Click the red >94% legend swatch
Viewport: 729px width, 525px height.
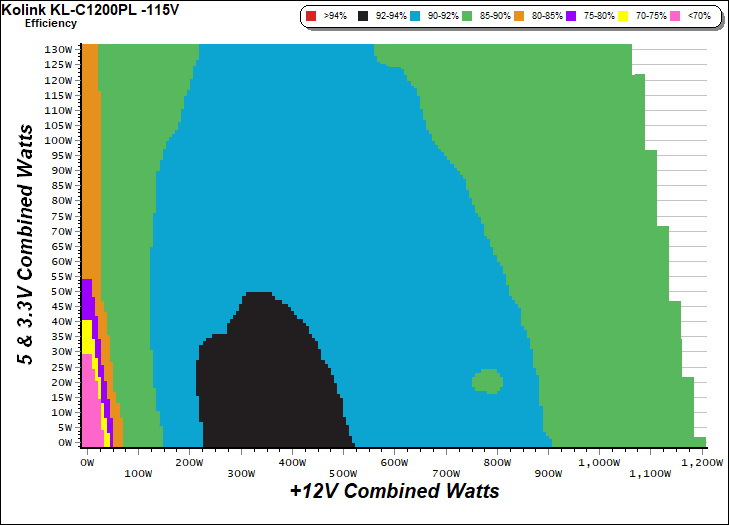click(312, 17)
